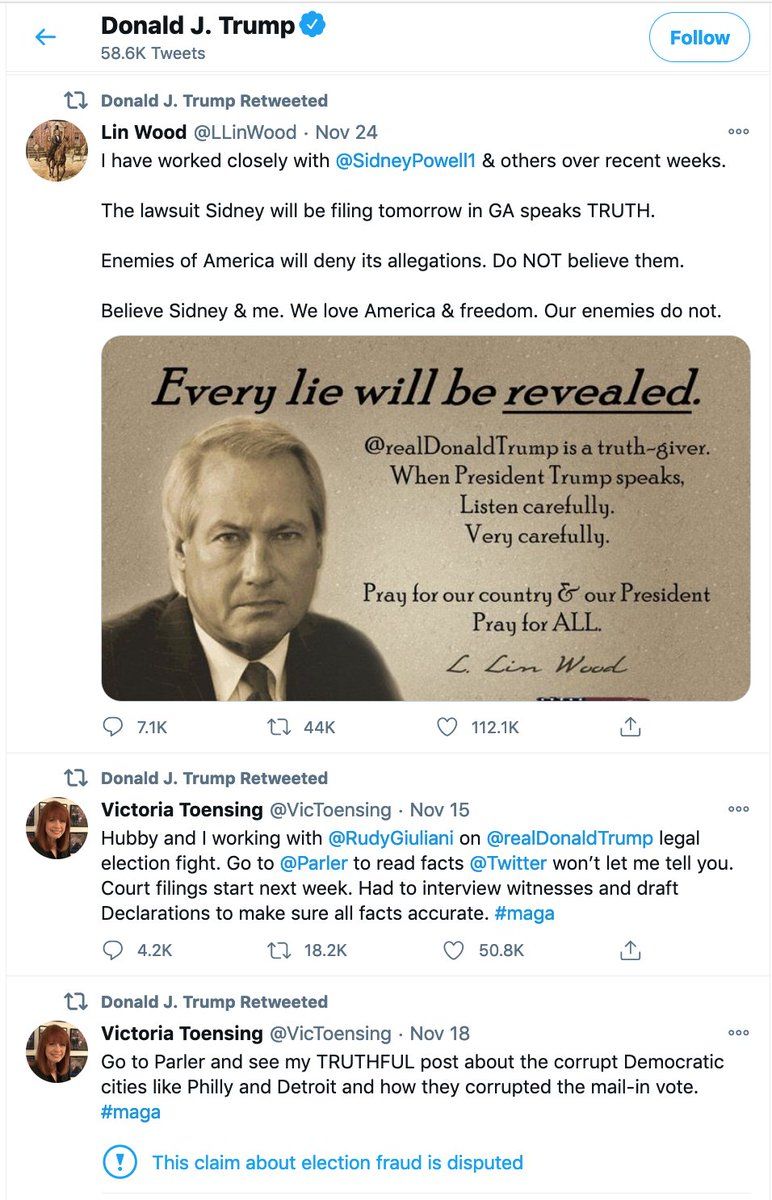The image size is (772, 1200).
Task: Retweet Lin Wood's tweet with 44K retweets
Action: [x=278, y=727]
